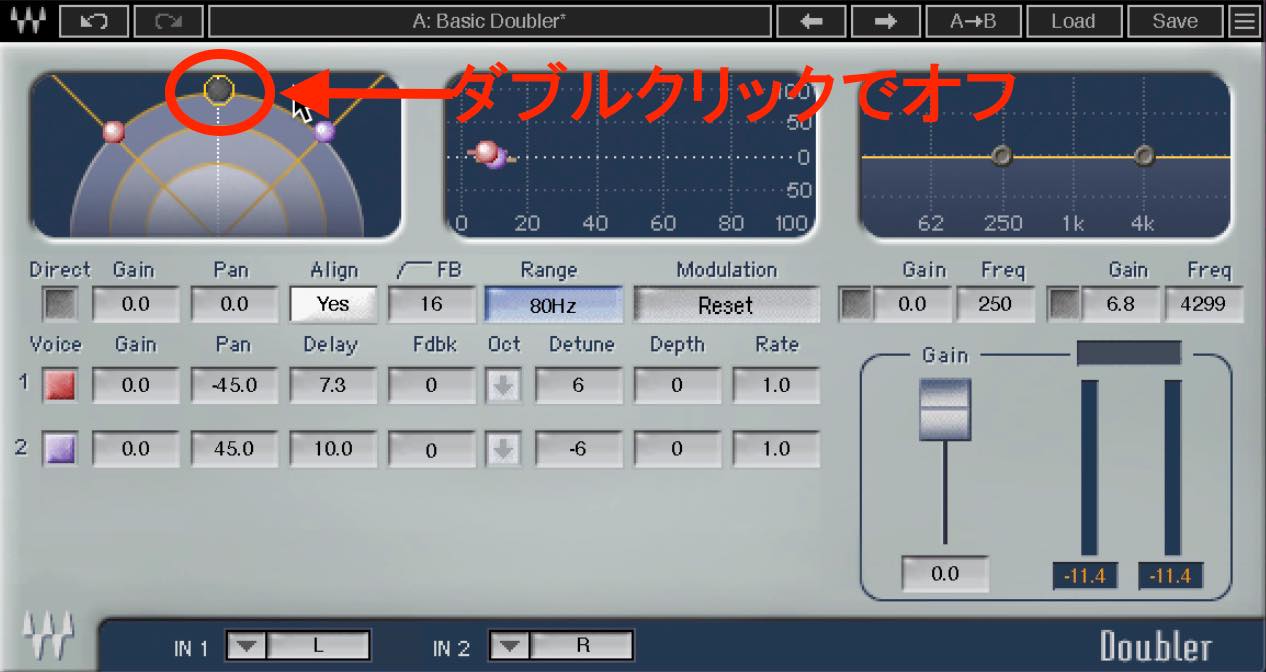Click the Load button

click(x=1073, y=20)
